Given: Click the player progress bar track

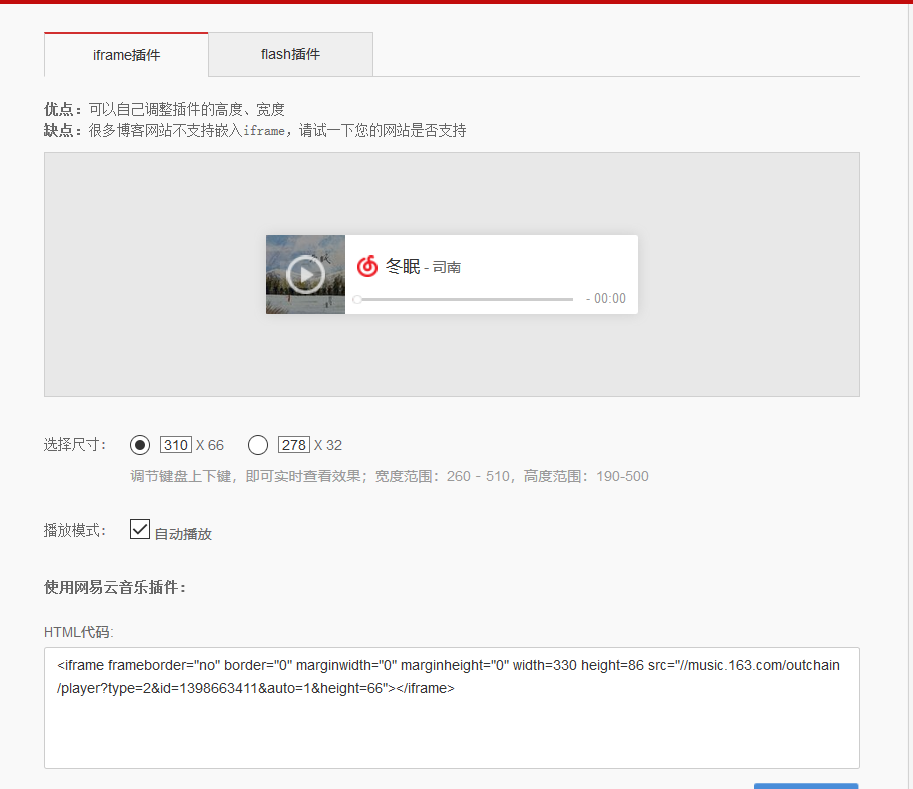Looking at the screenshot, I should tap(465, 299).
